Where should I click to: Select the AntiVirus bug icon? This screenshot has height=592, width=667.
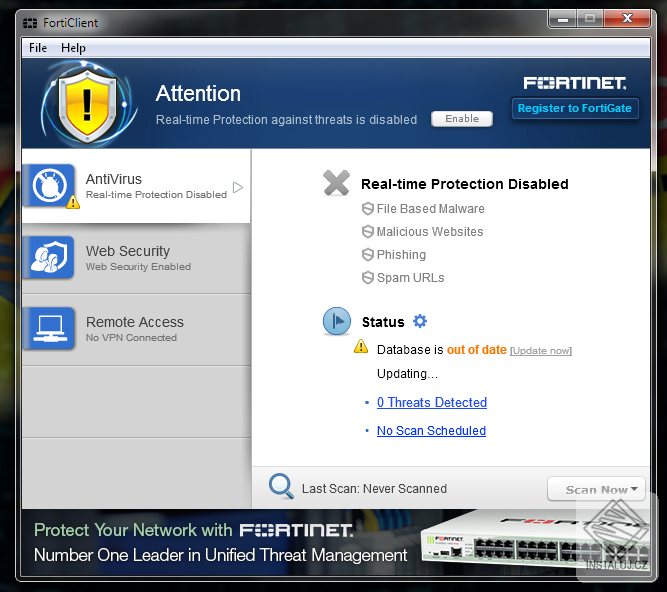(x=50, y=186)
